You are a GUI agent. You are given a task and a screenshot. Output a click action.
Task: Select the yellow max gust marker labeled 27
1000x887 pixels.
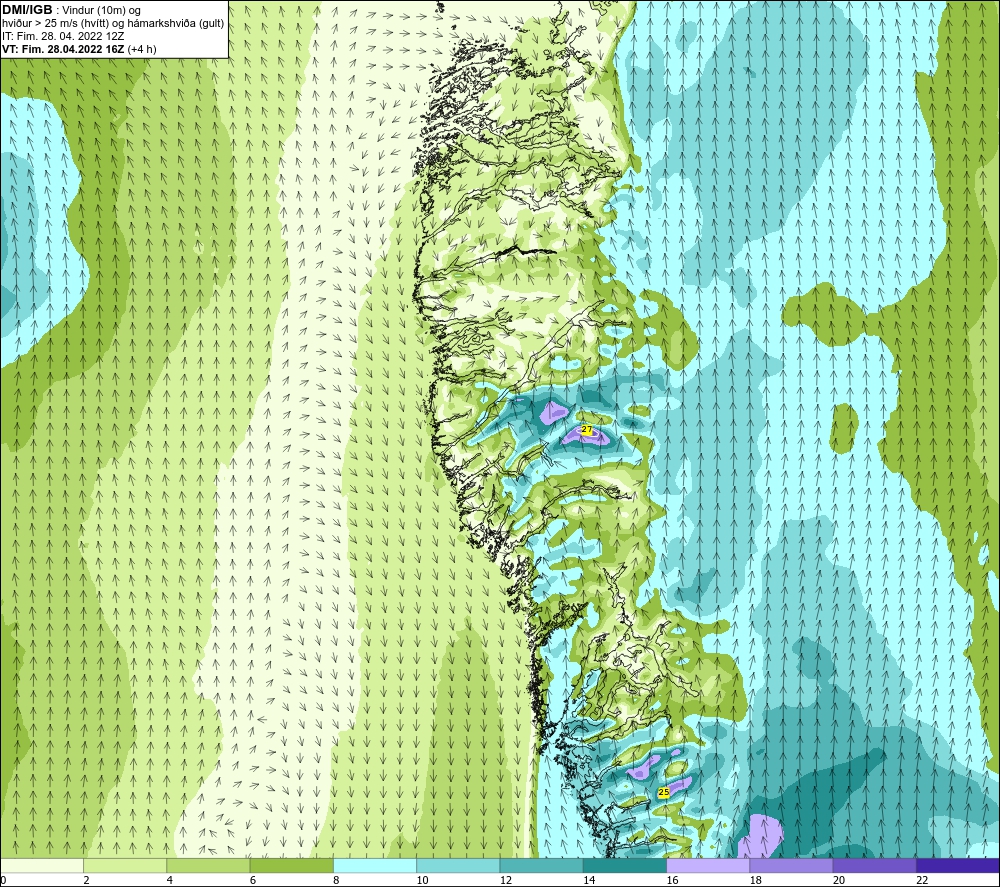(587, 430)
